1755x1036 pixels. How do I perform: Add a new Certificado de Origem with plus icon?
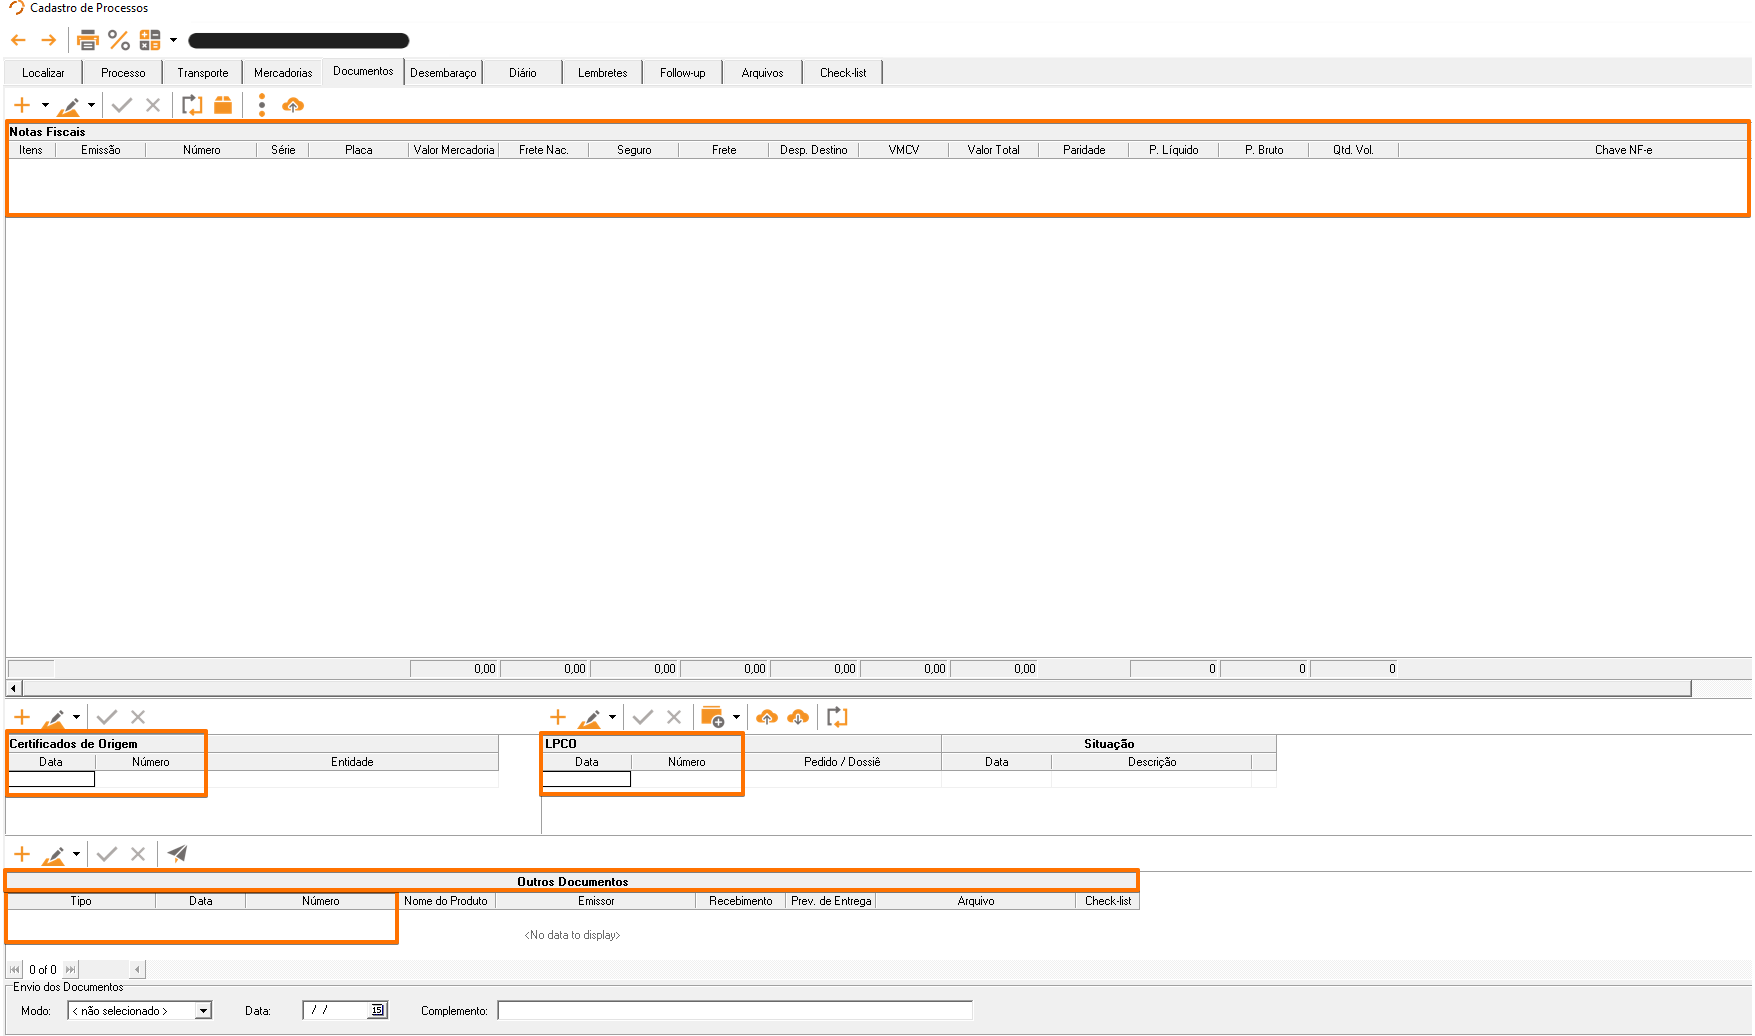tap(22, 717)
